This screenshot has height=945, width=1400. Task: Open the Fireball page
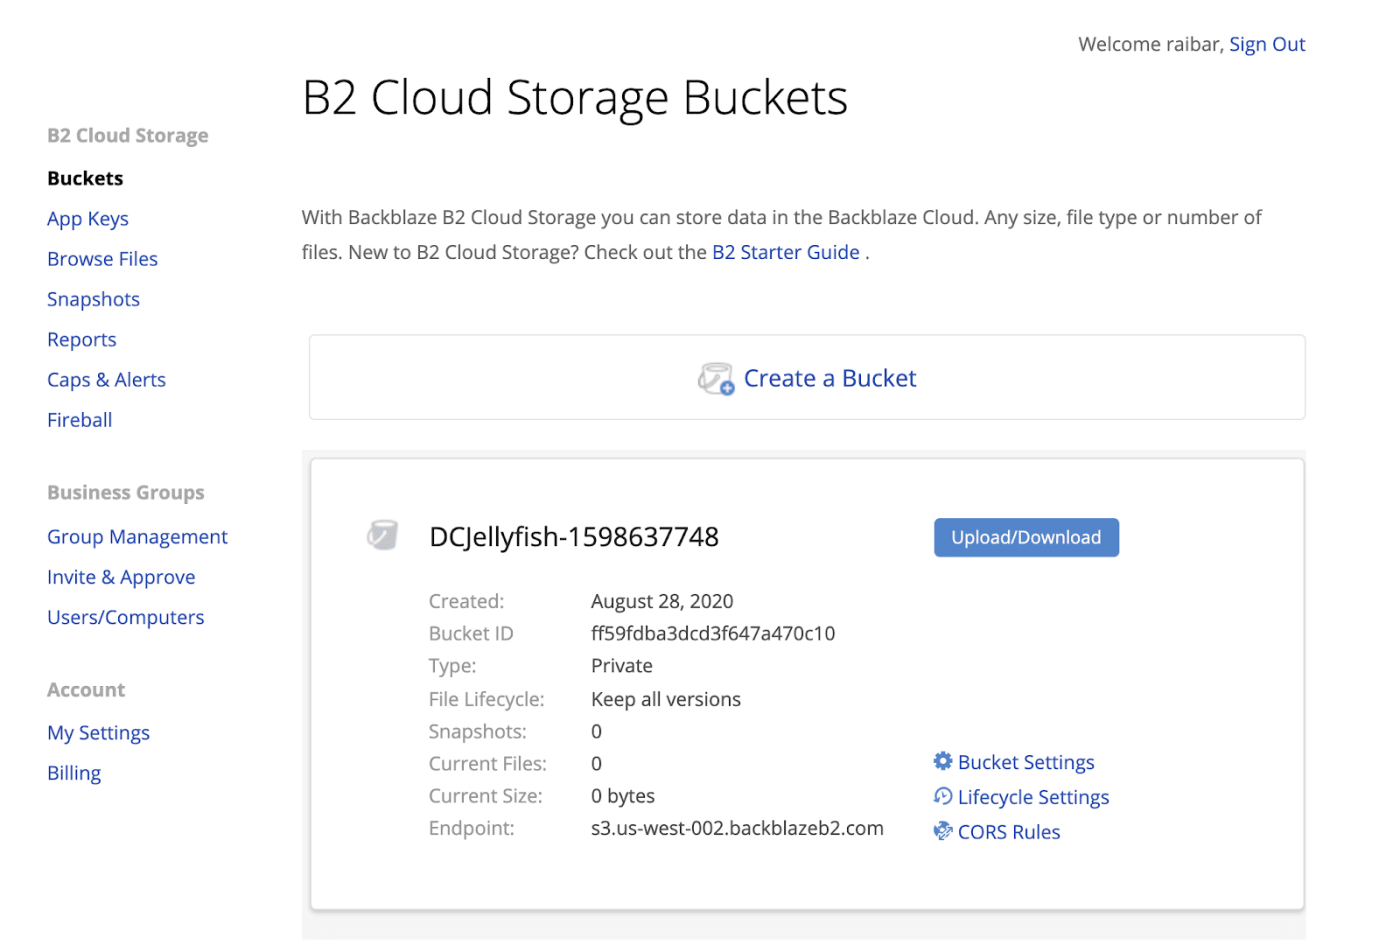pyautogui.click(x=79, y=419)
